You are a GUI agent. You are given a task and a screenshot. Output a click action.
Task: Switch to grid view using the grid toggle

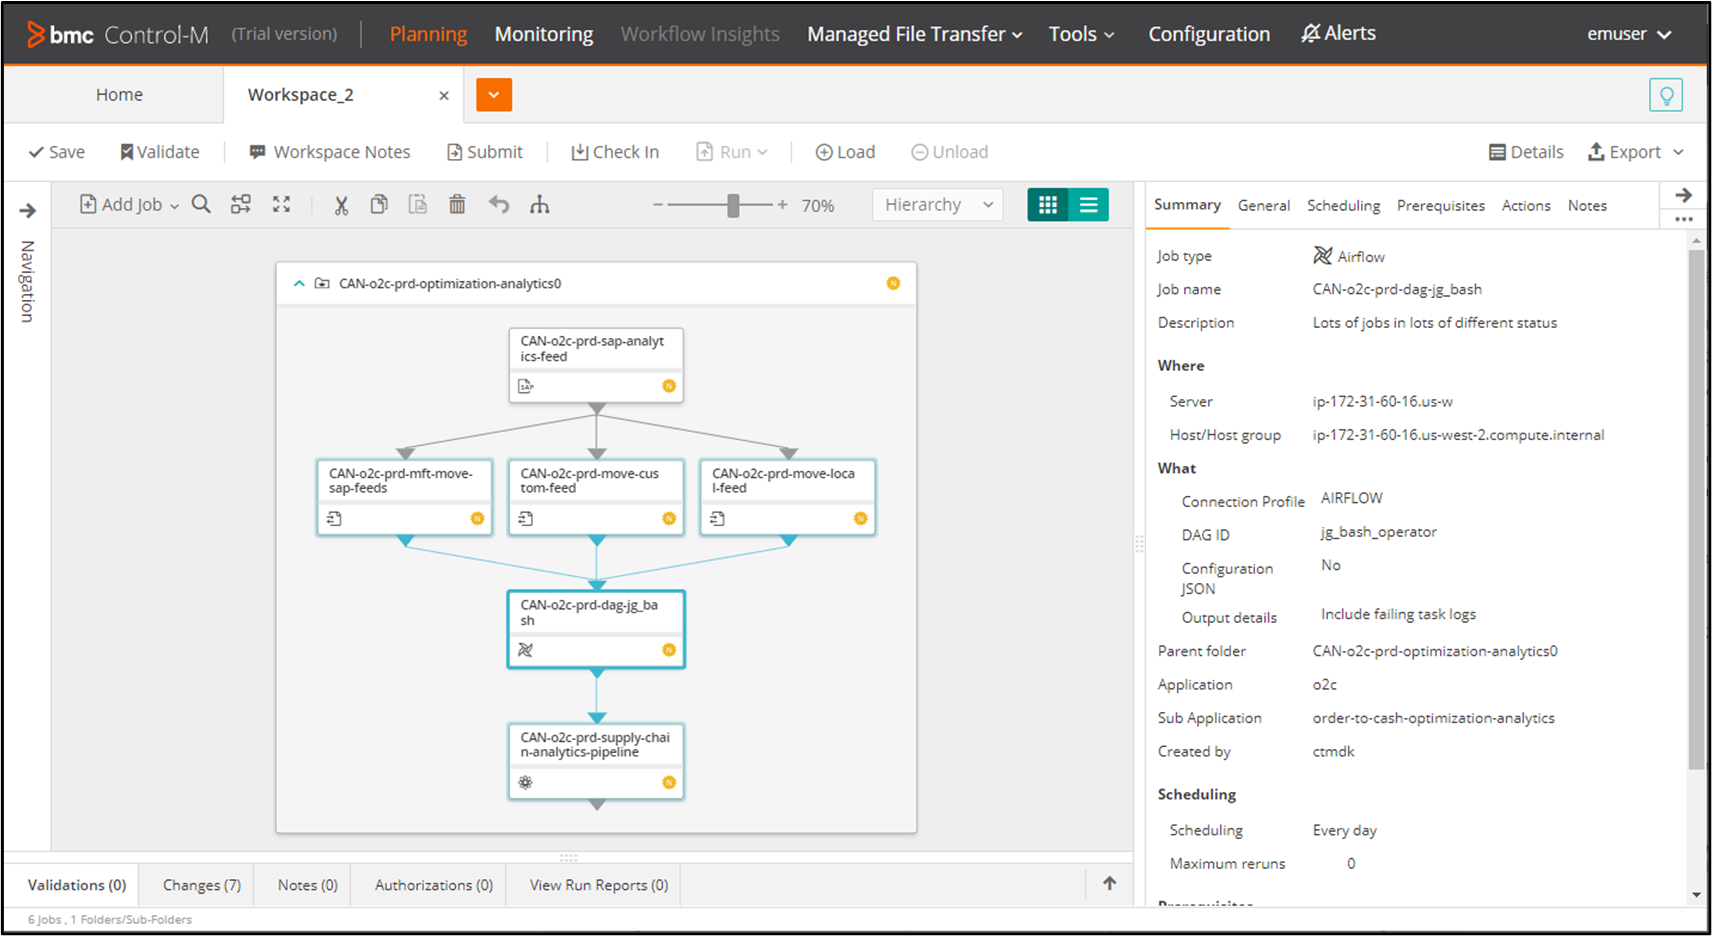pos(1048,204)
